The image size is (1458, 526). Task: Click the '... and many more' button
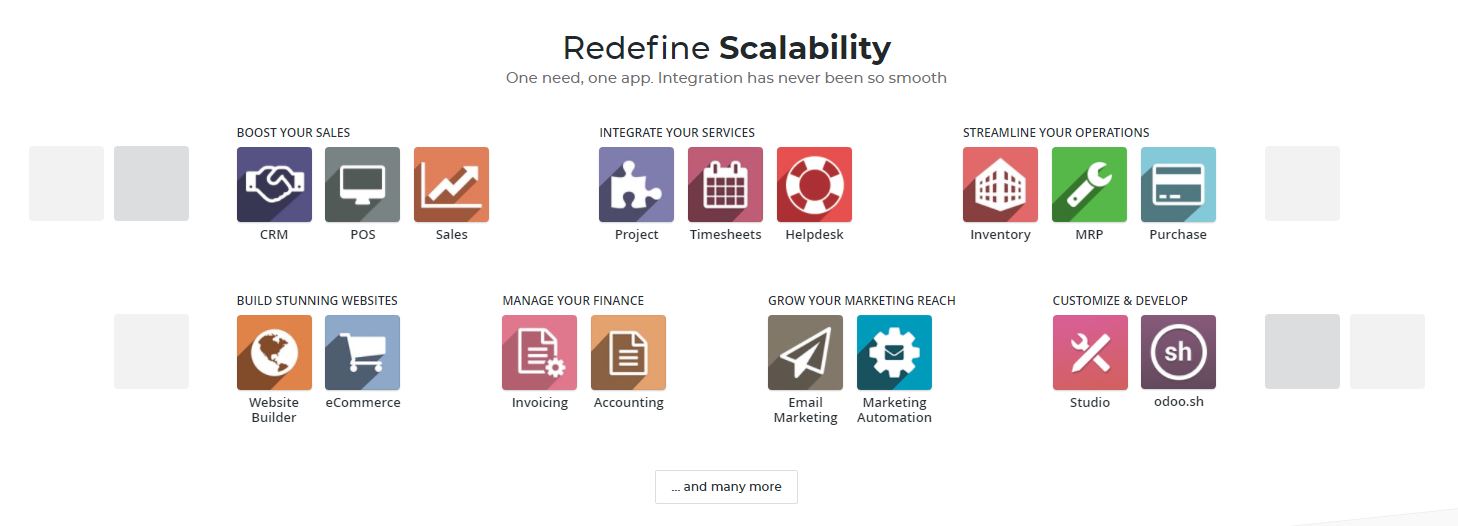point(726,486)
